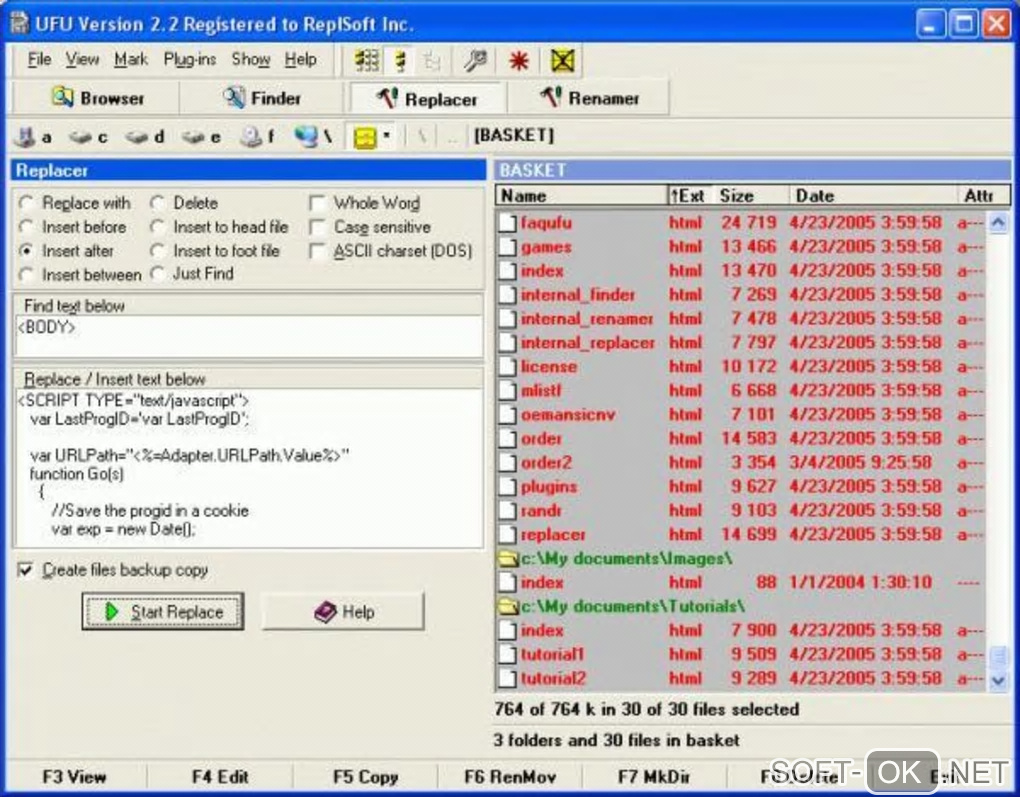
Task: Click the F3 View button
Action: [x=74, y=777]
